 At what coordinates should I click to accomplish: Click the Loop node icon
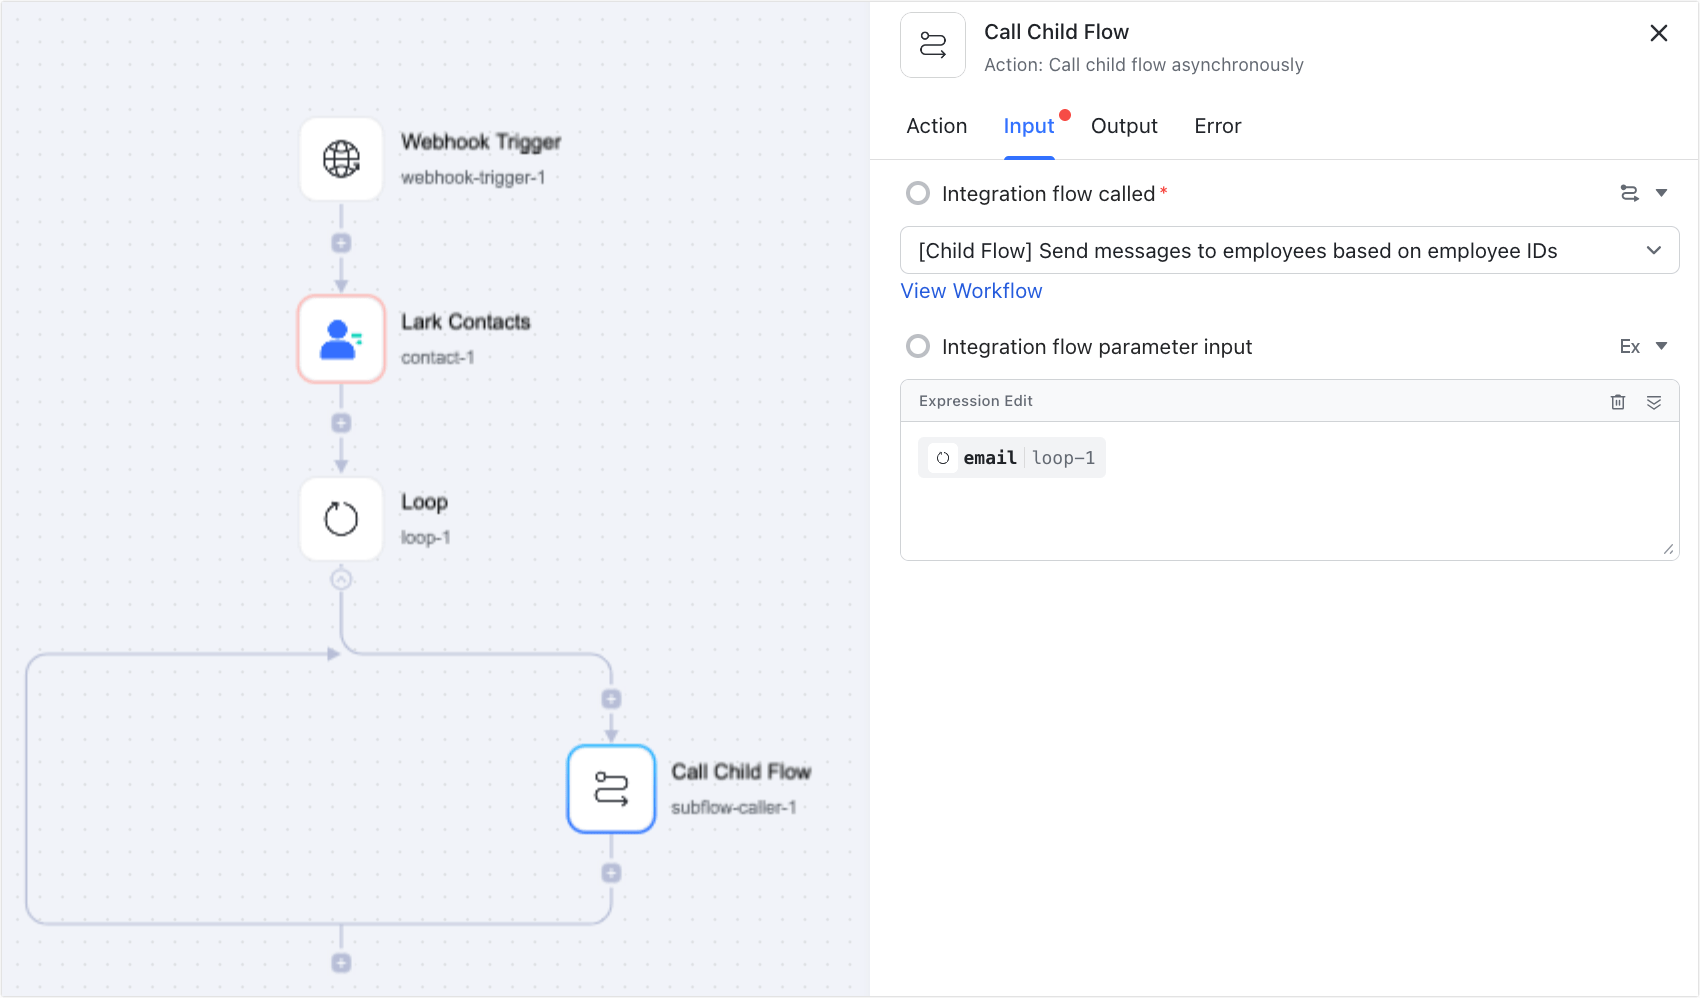point(341,519)
